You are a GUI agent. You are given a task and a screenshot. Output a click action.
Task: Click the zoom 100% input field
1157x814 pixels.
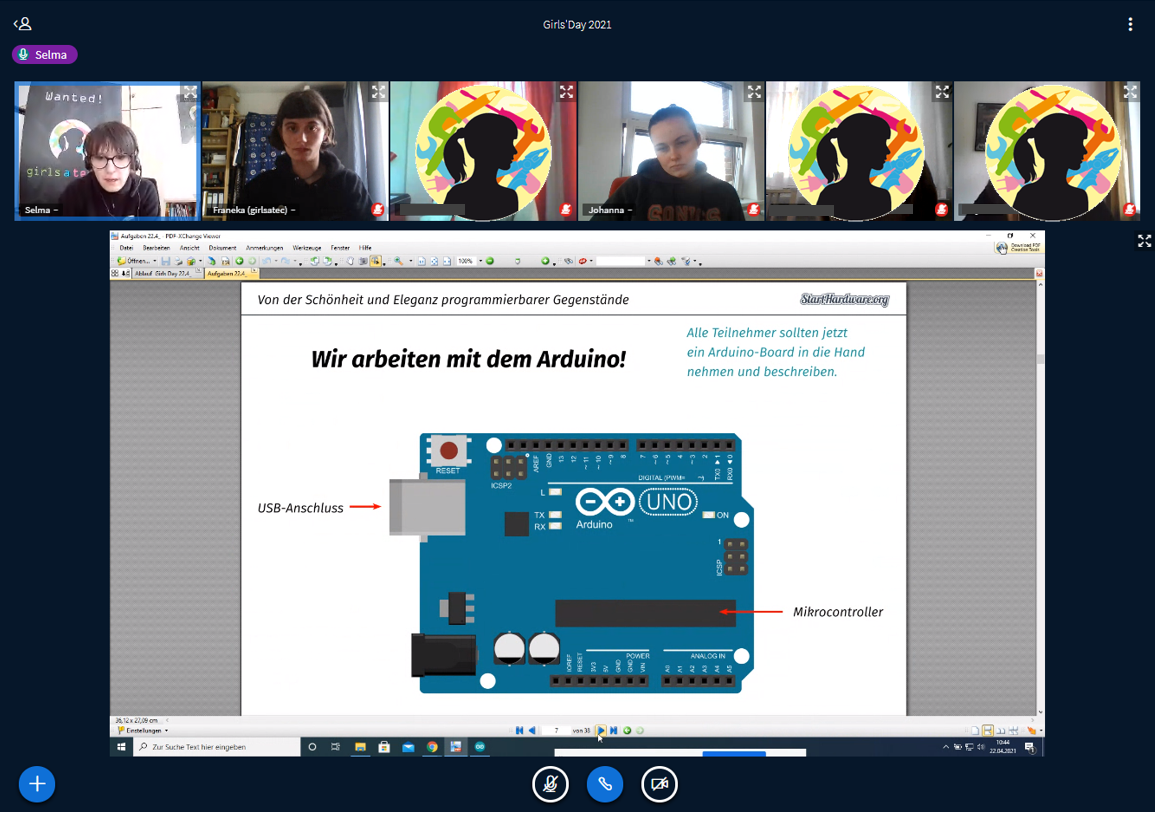coord(466,261)
